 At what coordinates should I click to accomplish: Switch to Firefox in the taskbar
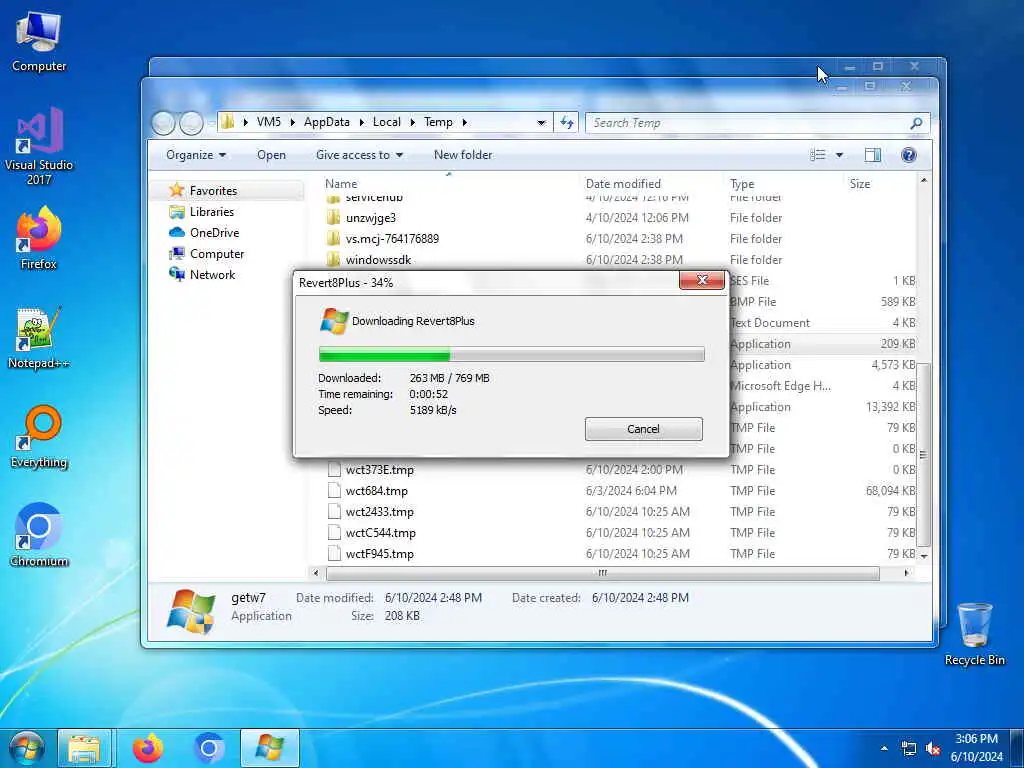tap(148, 748)
